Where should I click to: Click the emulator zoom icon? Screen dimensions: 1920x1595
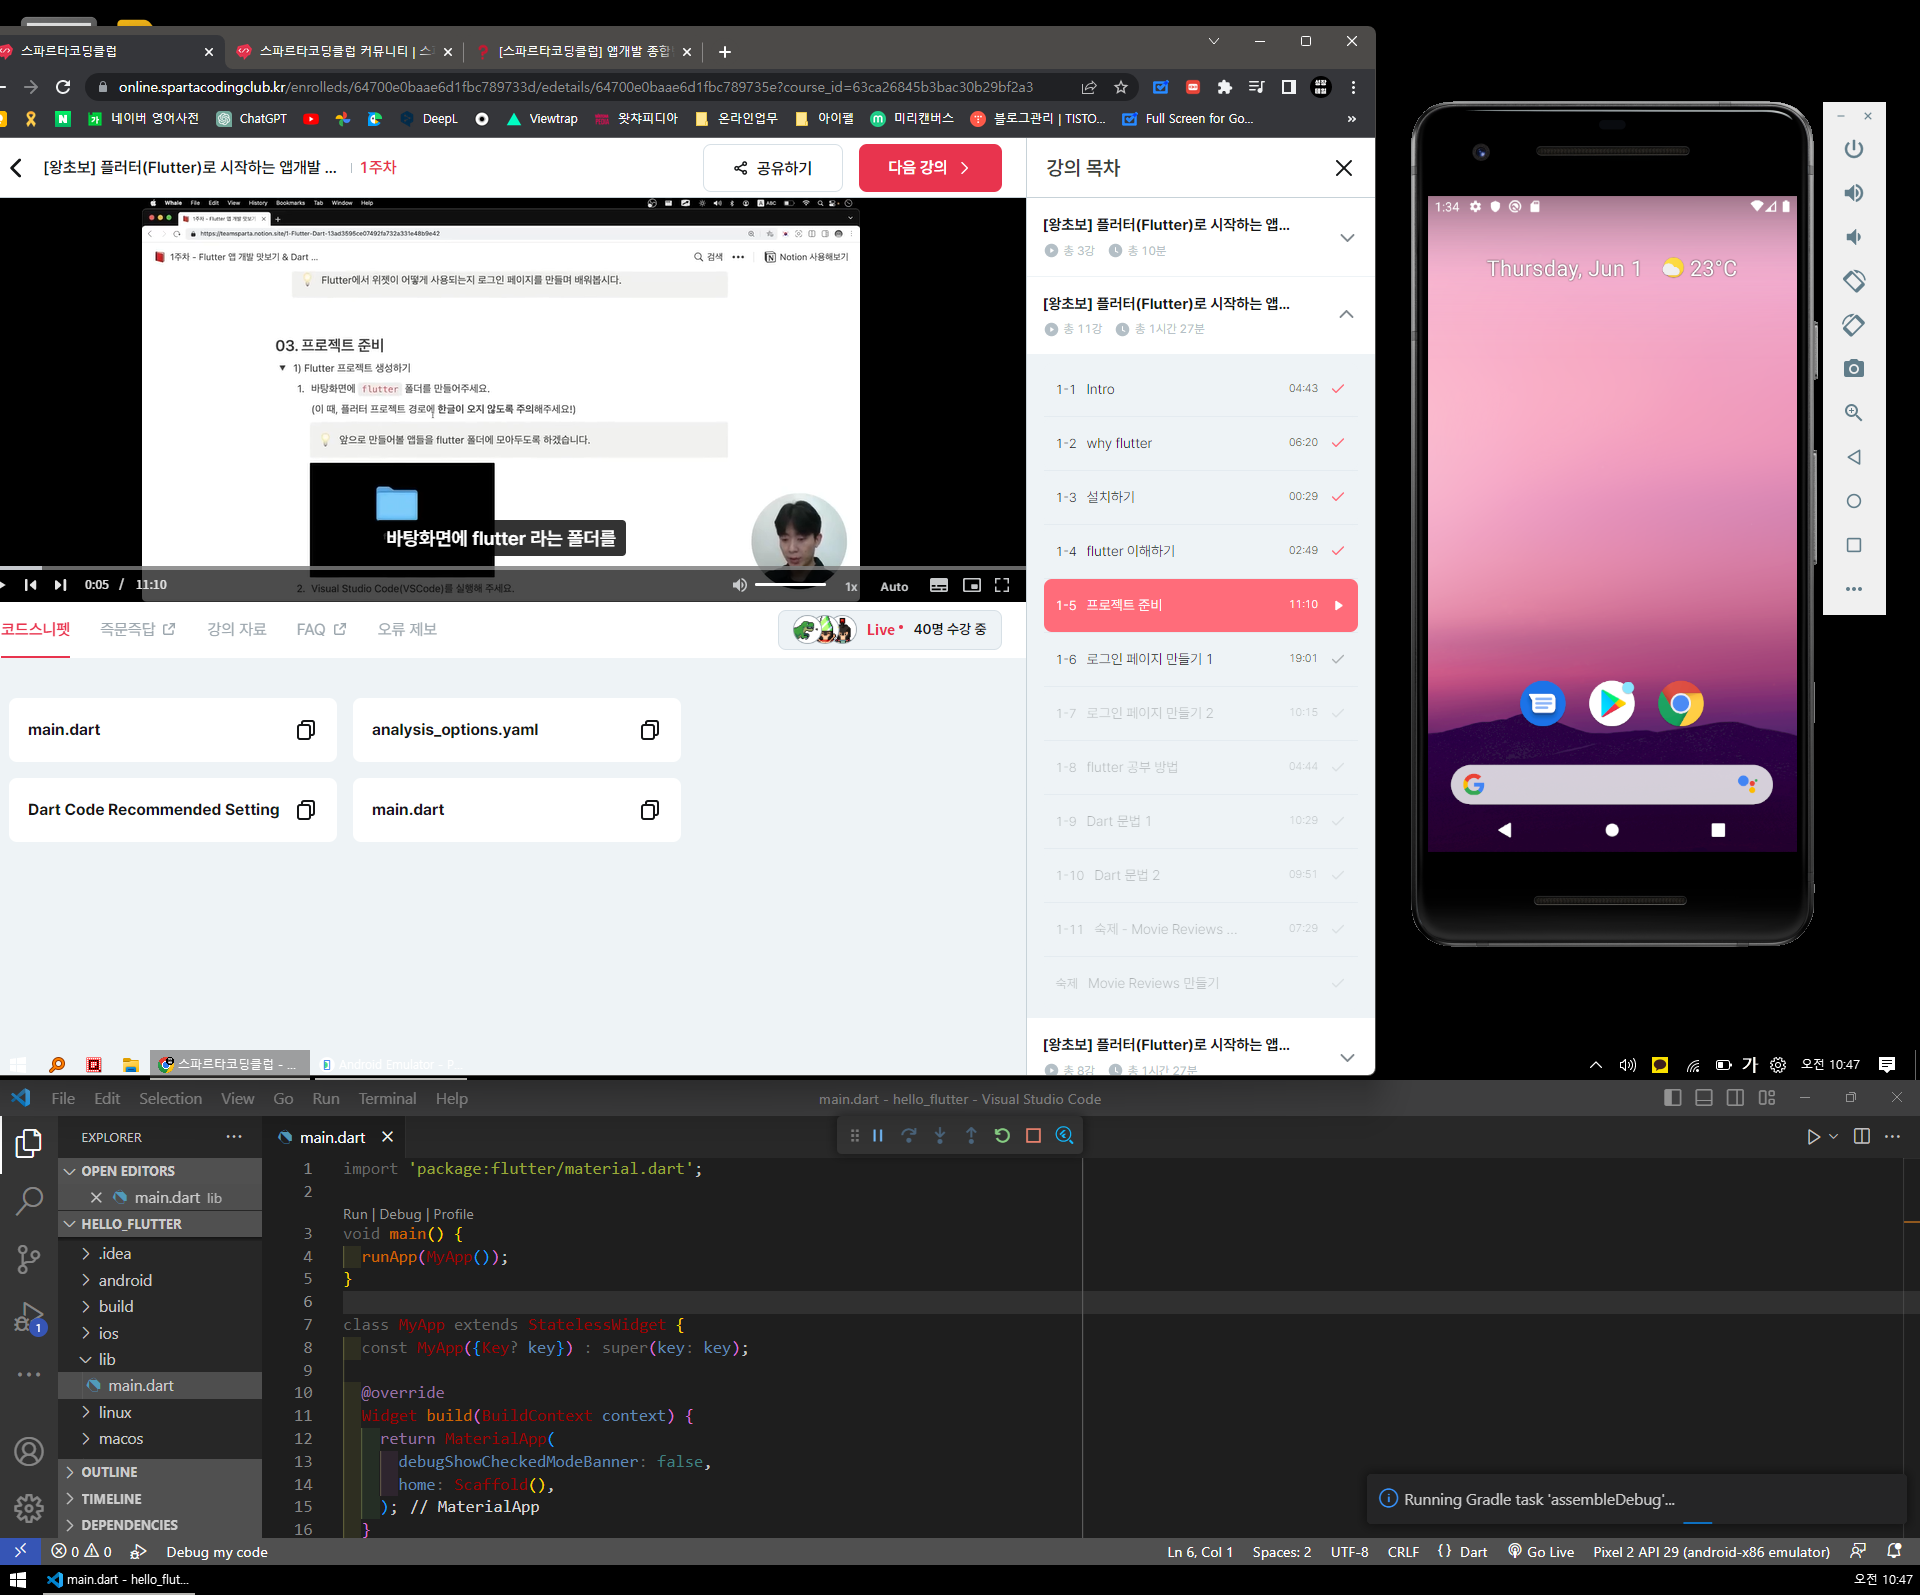[1854, 413]
